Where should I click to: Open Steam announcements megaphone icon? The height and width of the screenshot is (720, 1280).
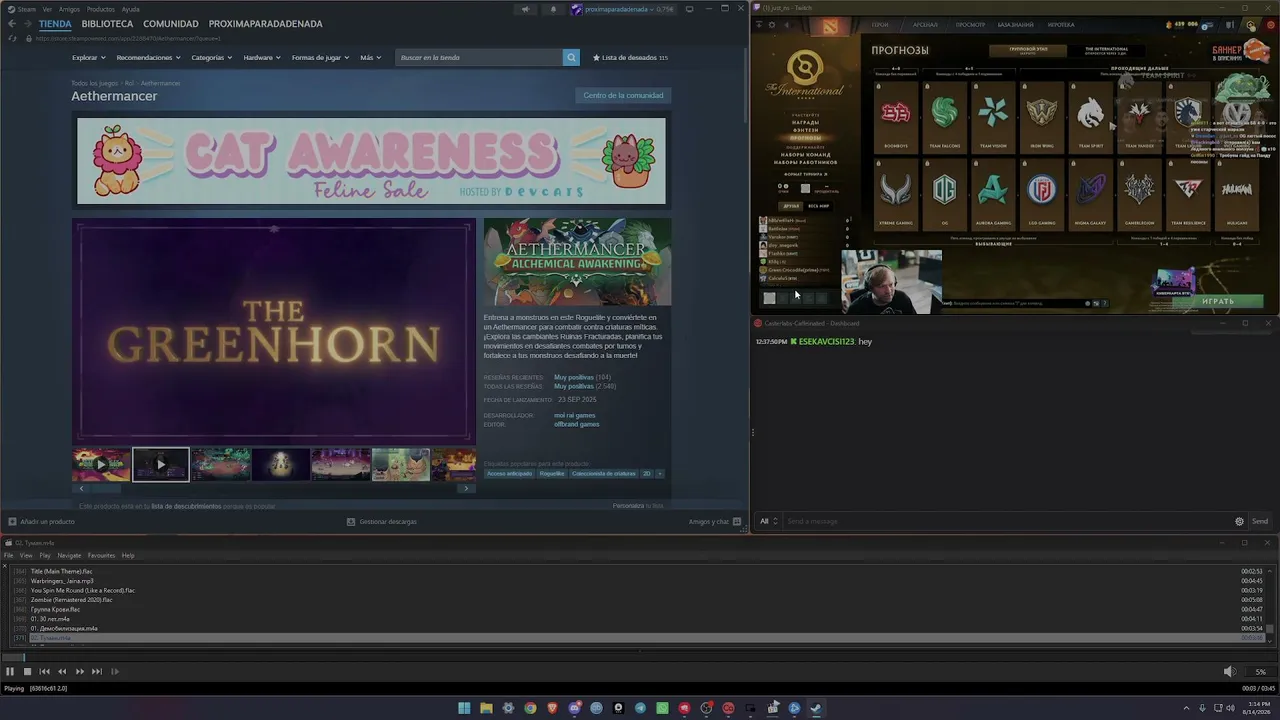[x=525, y=9]
